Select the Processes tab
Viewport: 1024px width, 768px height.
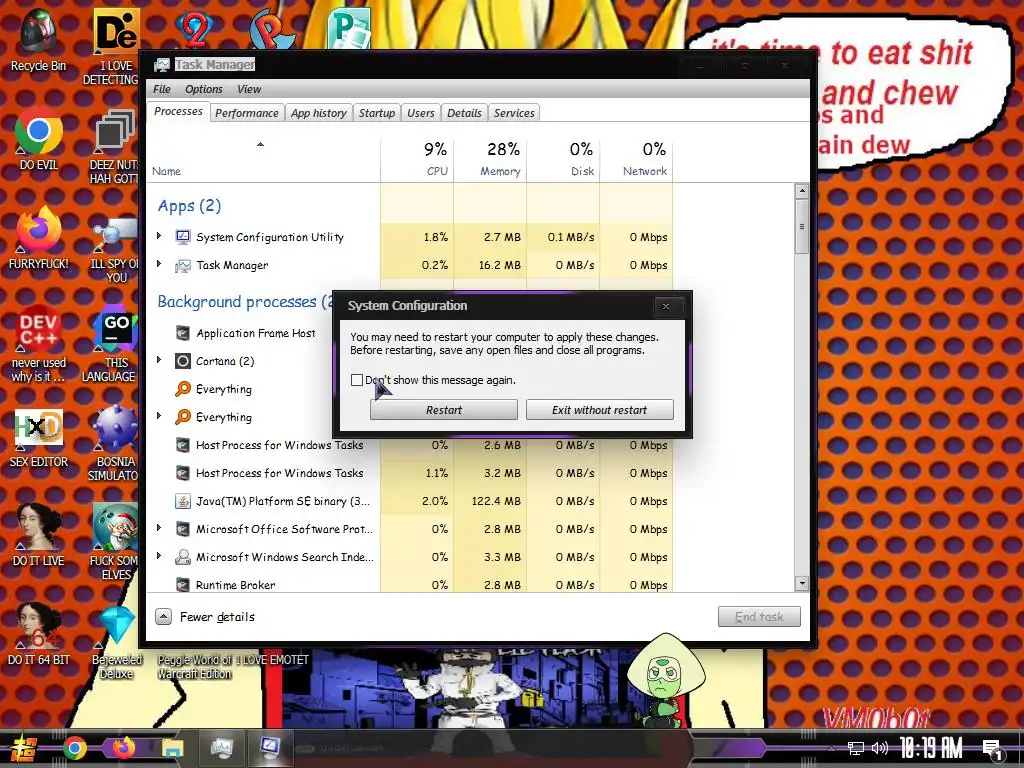click(178, 112)
